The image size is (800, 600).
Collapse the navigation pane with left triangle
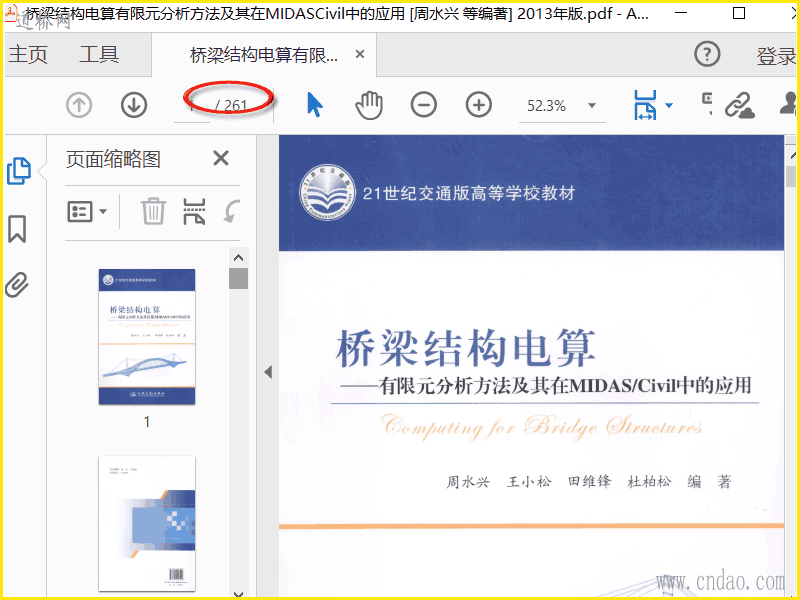coord(268,372)
